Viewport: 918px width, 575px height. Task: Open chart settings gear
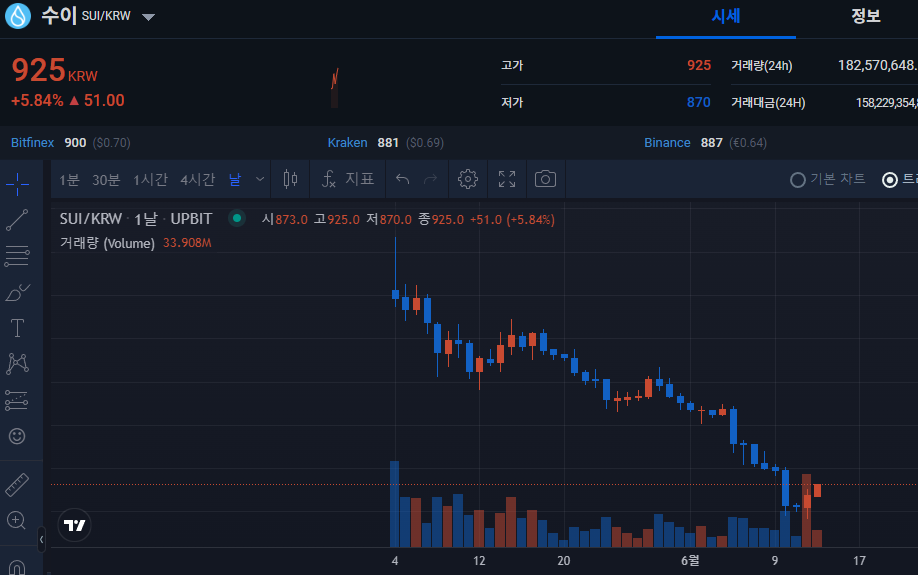click(468, 179)
